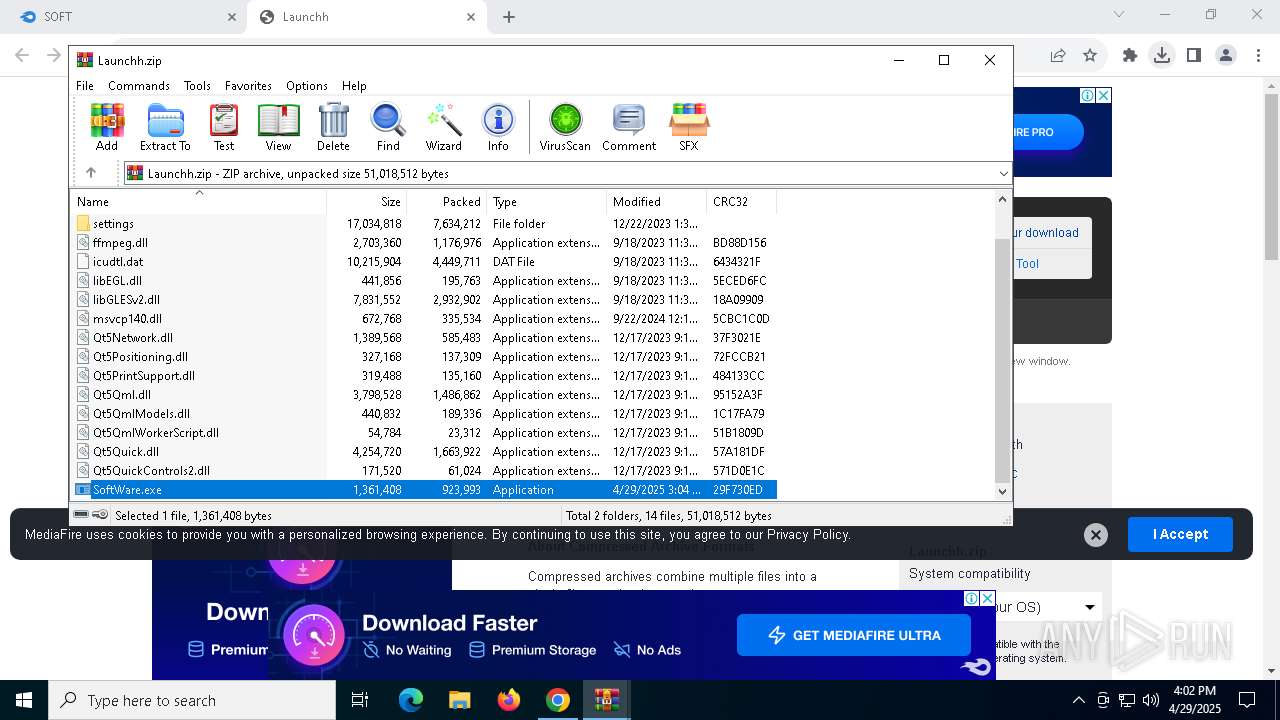Screen dimensions: 1280x720
Task: Open Firefox from the taskbar
Action: [x=509, y=700]
